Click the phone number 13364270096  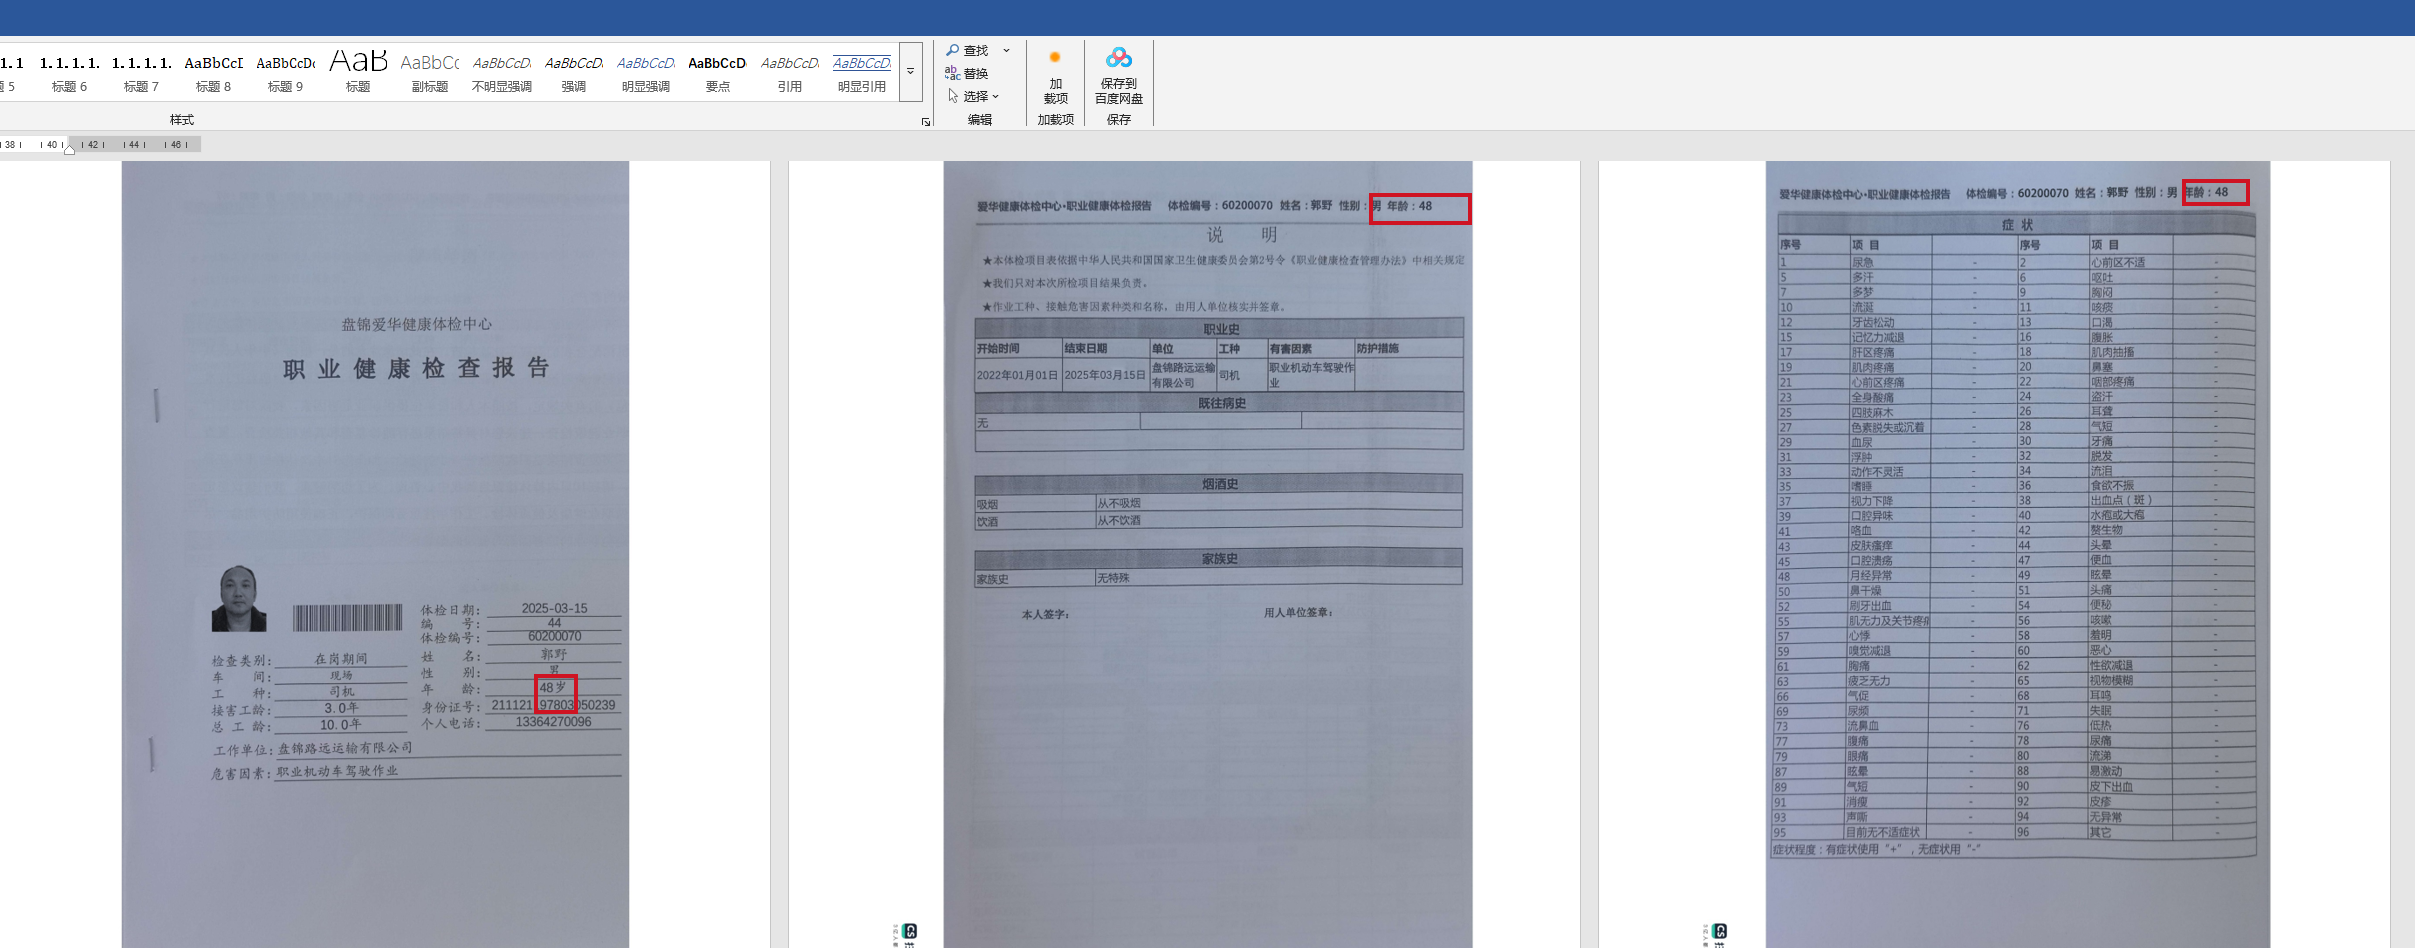553,722
